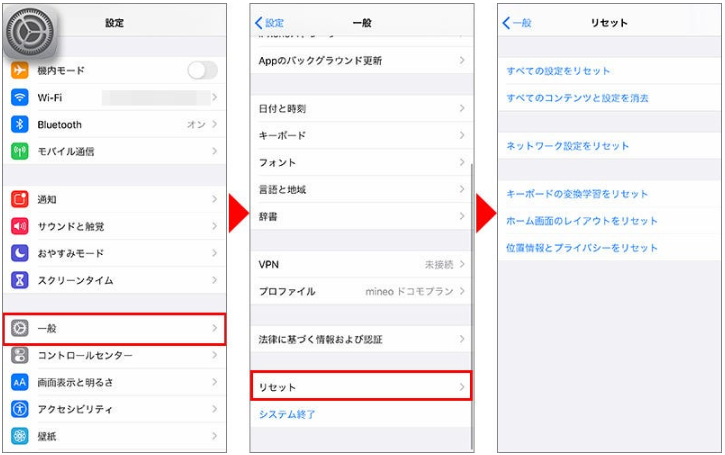Viewport: 725px width, 455px height.
Task: Toggle the 機内モード switch
Action: 203,70
